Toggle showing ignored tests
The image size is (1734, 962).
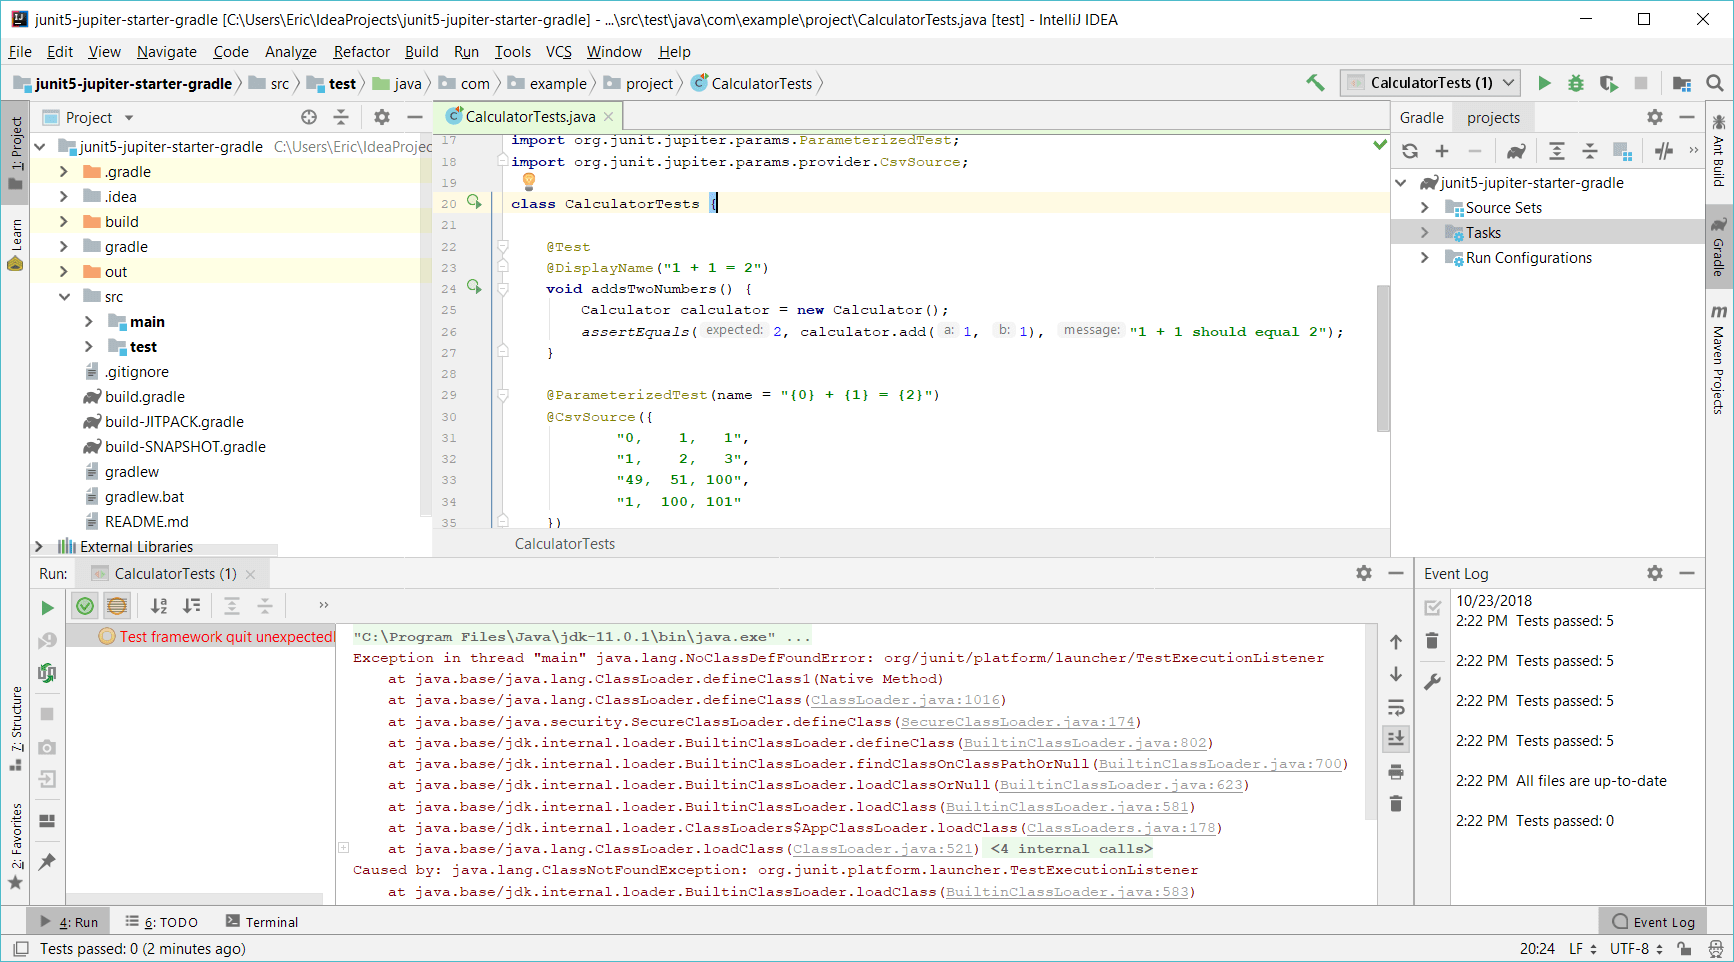point(117,605)
